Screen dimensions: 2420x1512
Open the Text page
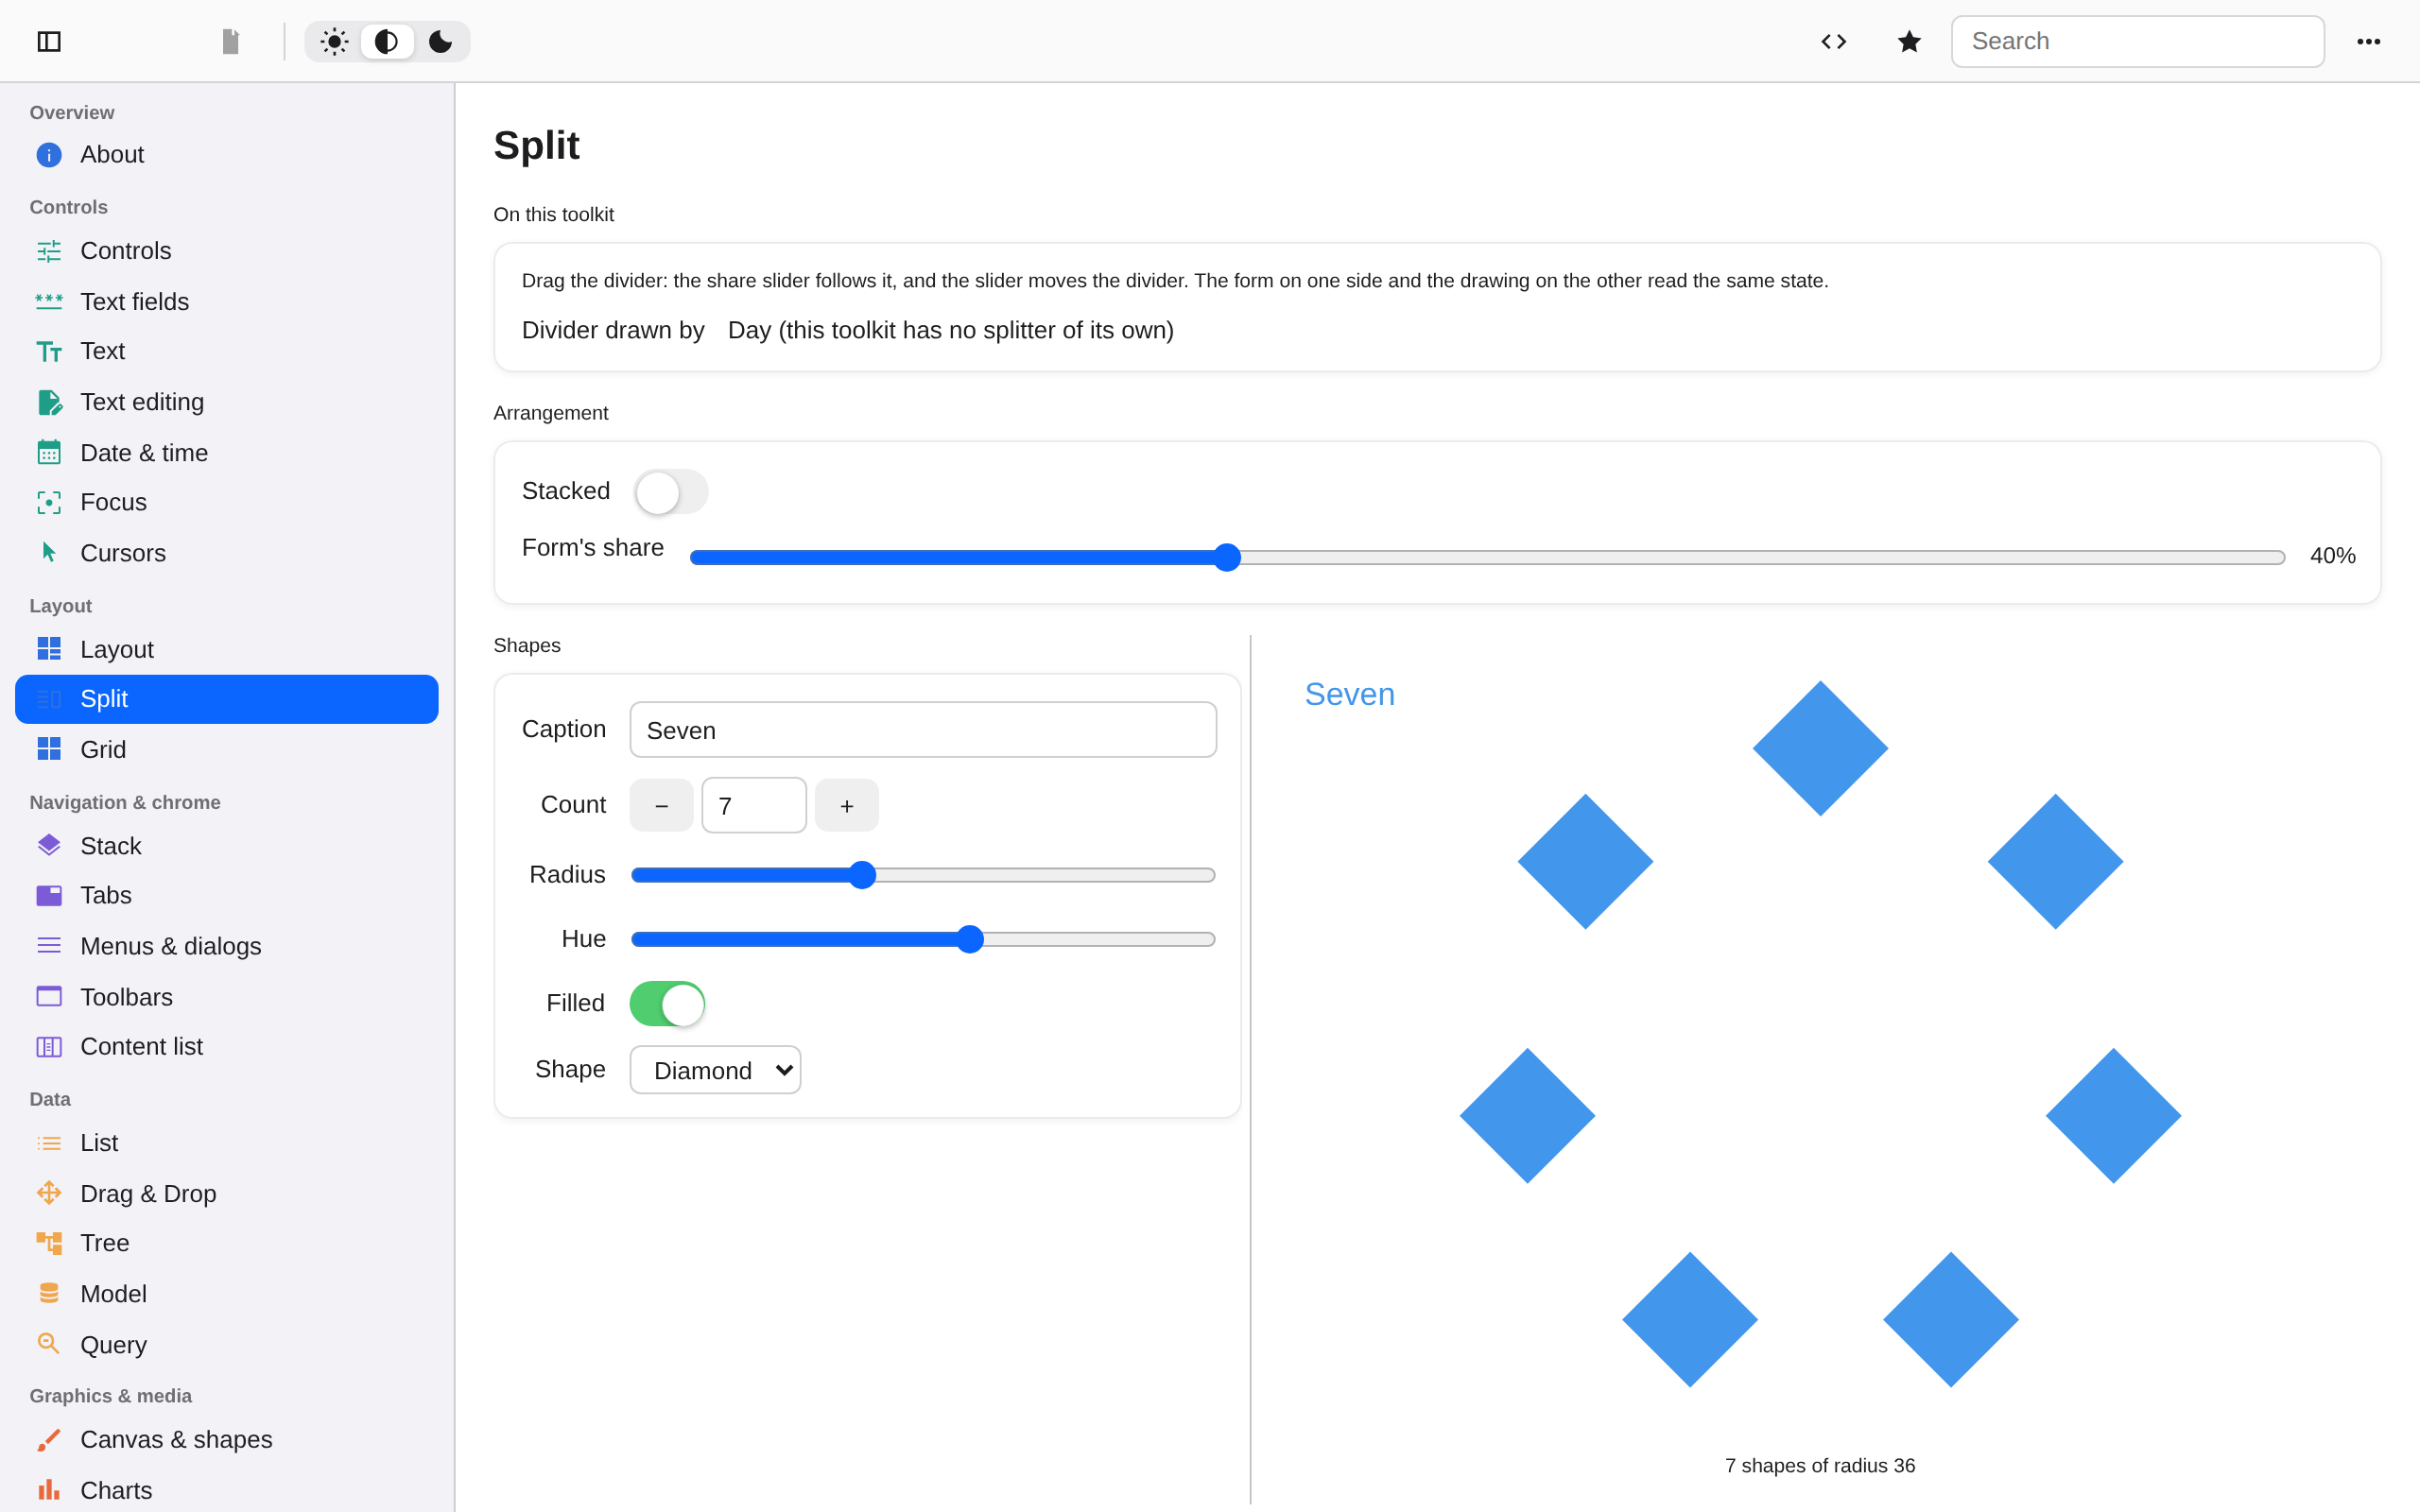227,351
